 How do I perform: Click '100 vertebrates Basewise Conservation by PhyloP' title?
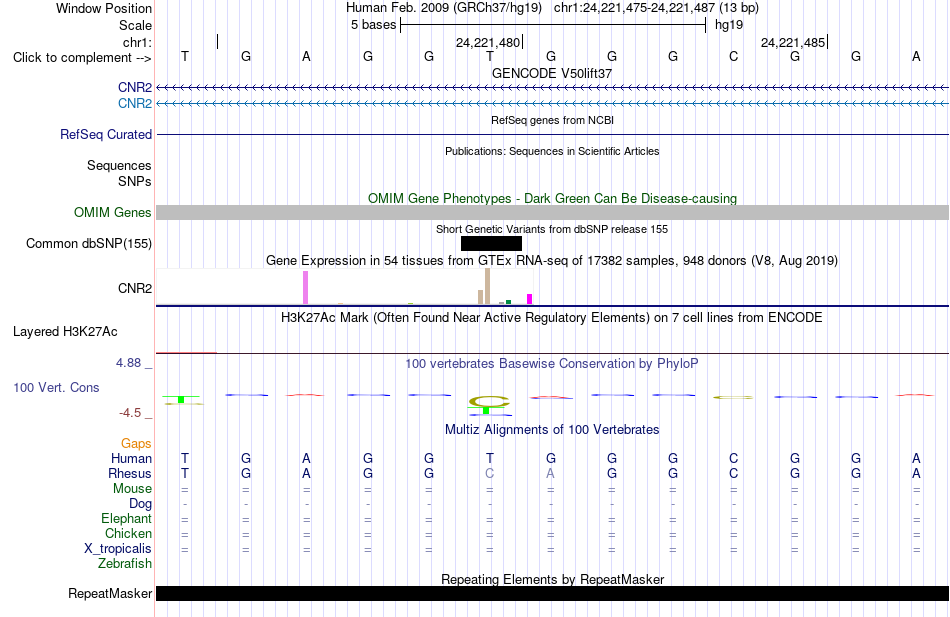tap(552, 364)
